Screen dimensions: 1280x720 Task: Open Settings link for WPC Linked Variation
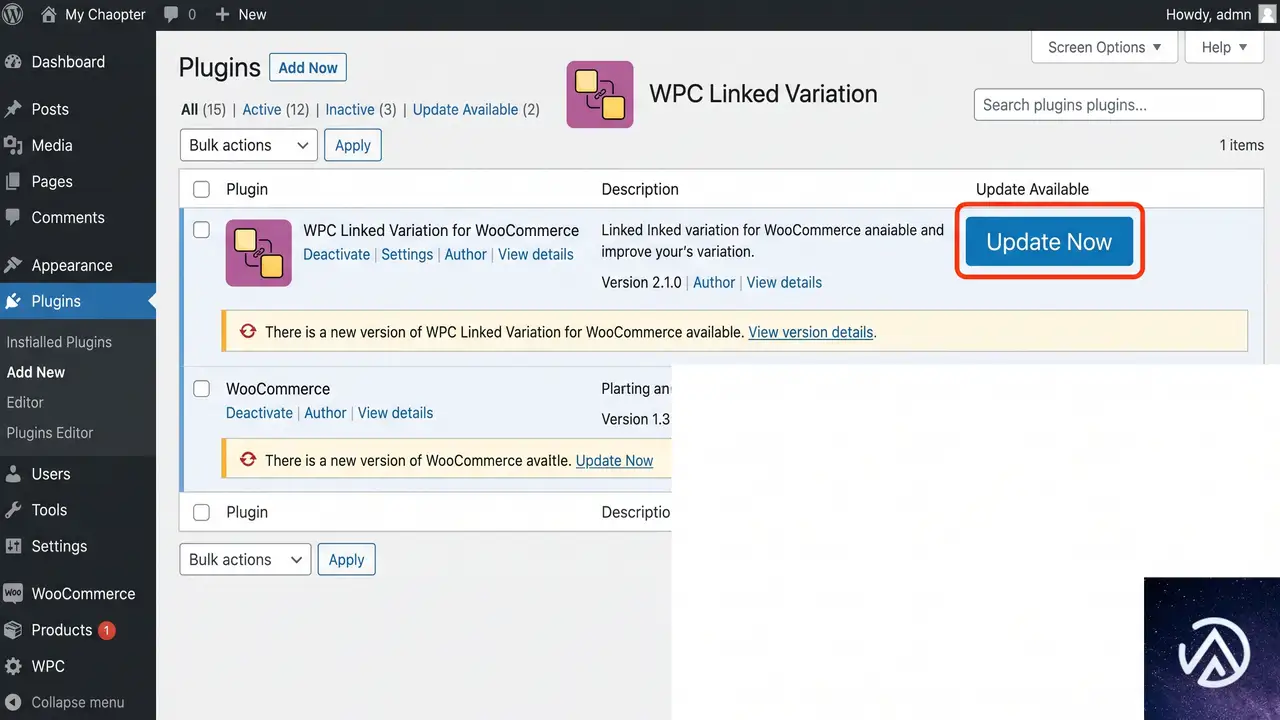(x=407, y=254)
